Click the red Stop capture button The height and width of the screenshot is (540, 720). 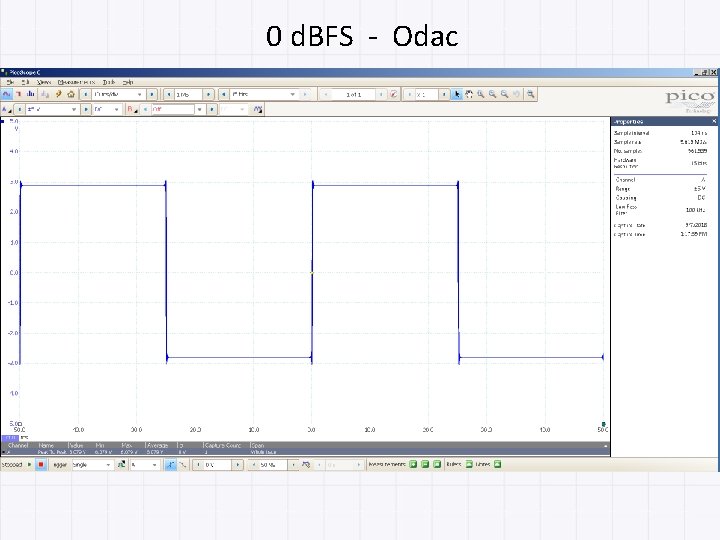(x=41, y=465)
